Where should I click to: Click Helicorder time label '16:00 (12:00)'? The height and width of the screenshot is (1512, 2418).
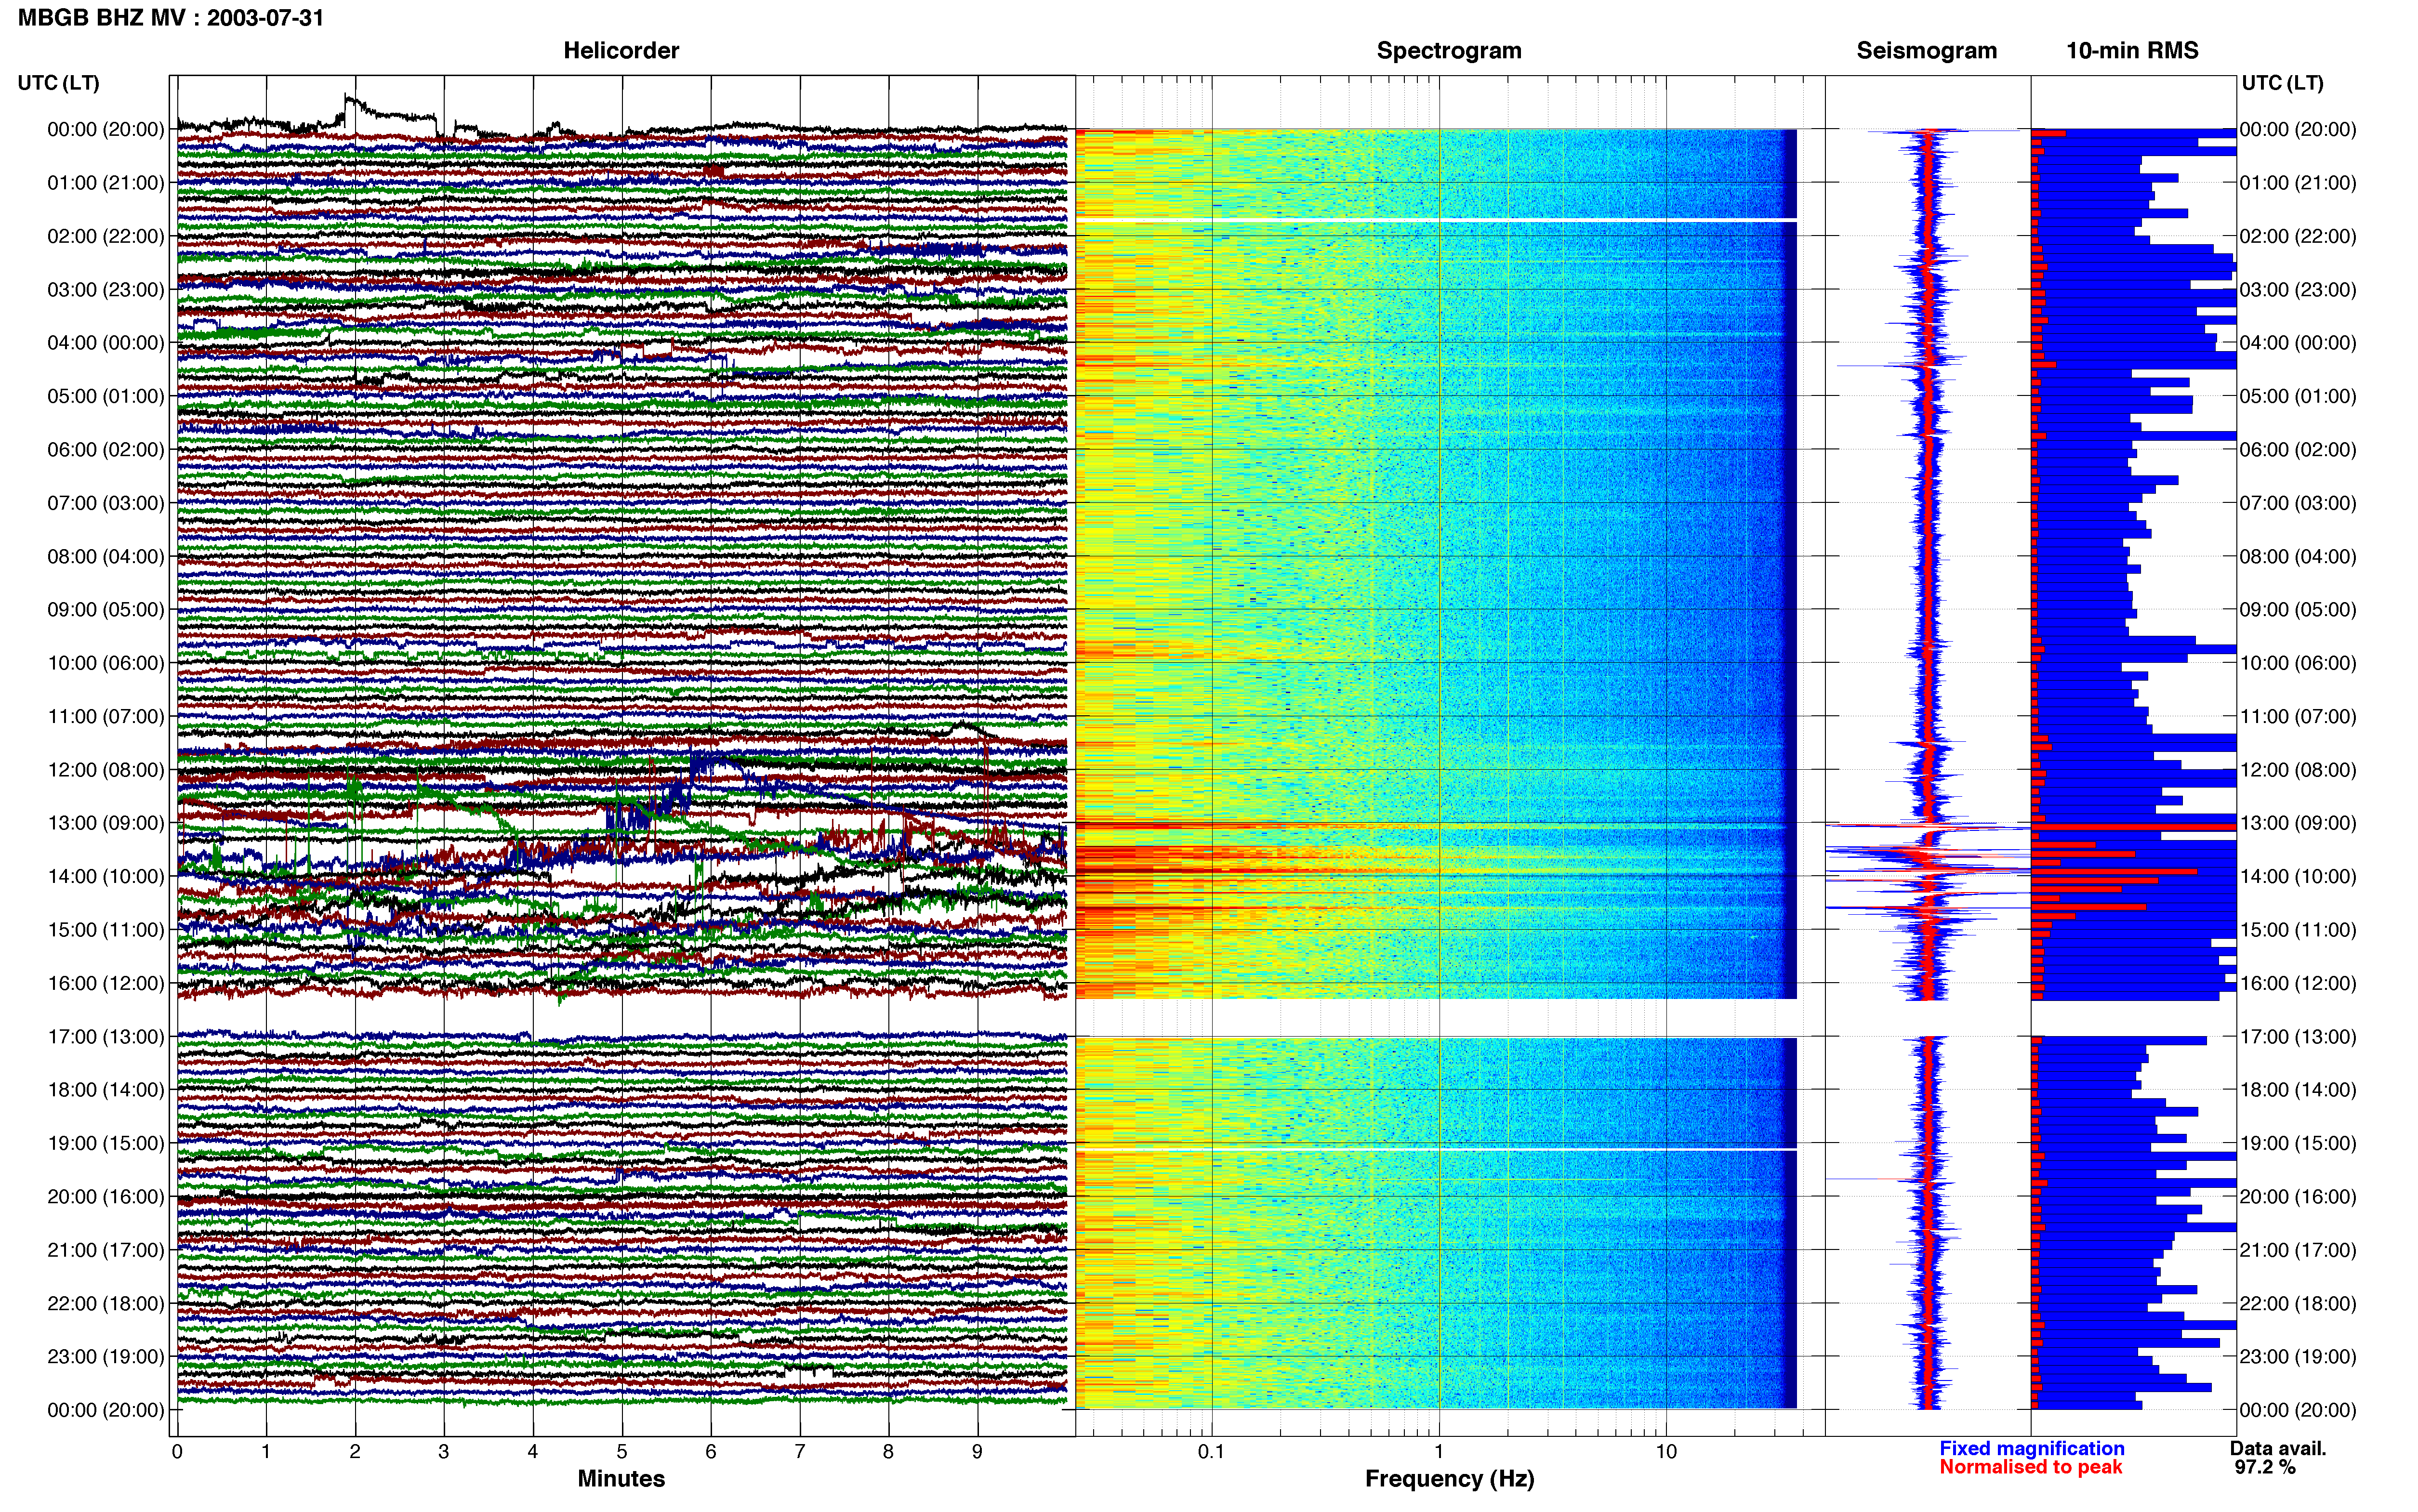click(106, 983)
